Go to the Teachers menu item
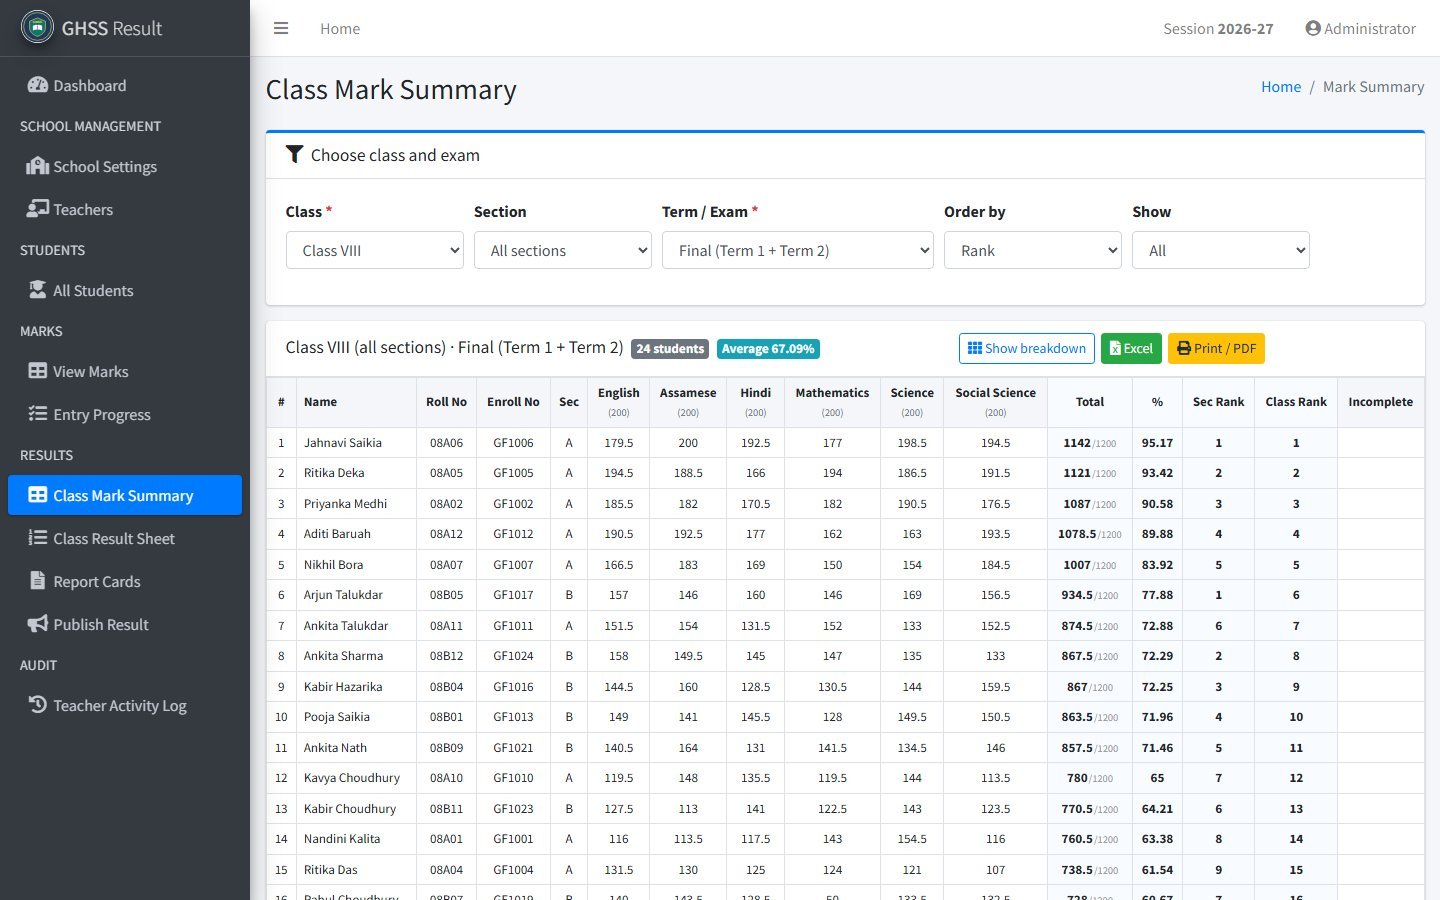 pos(125,209)
